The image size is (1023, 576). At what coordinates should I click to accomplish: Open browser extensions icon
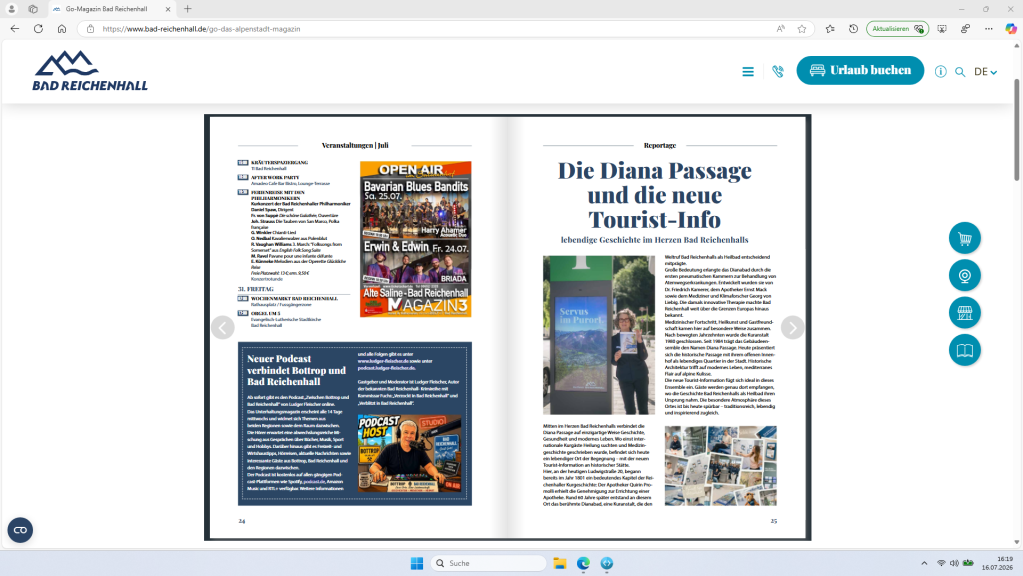click(x=966, y=29)
